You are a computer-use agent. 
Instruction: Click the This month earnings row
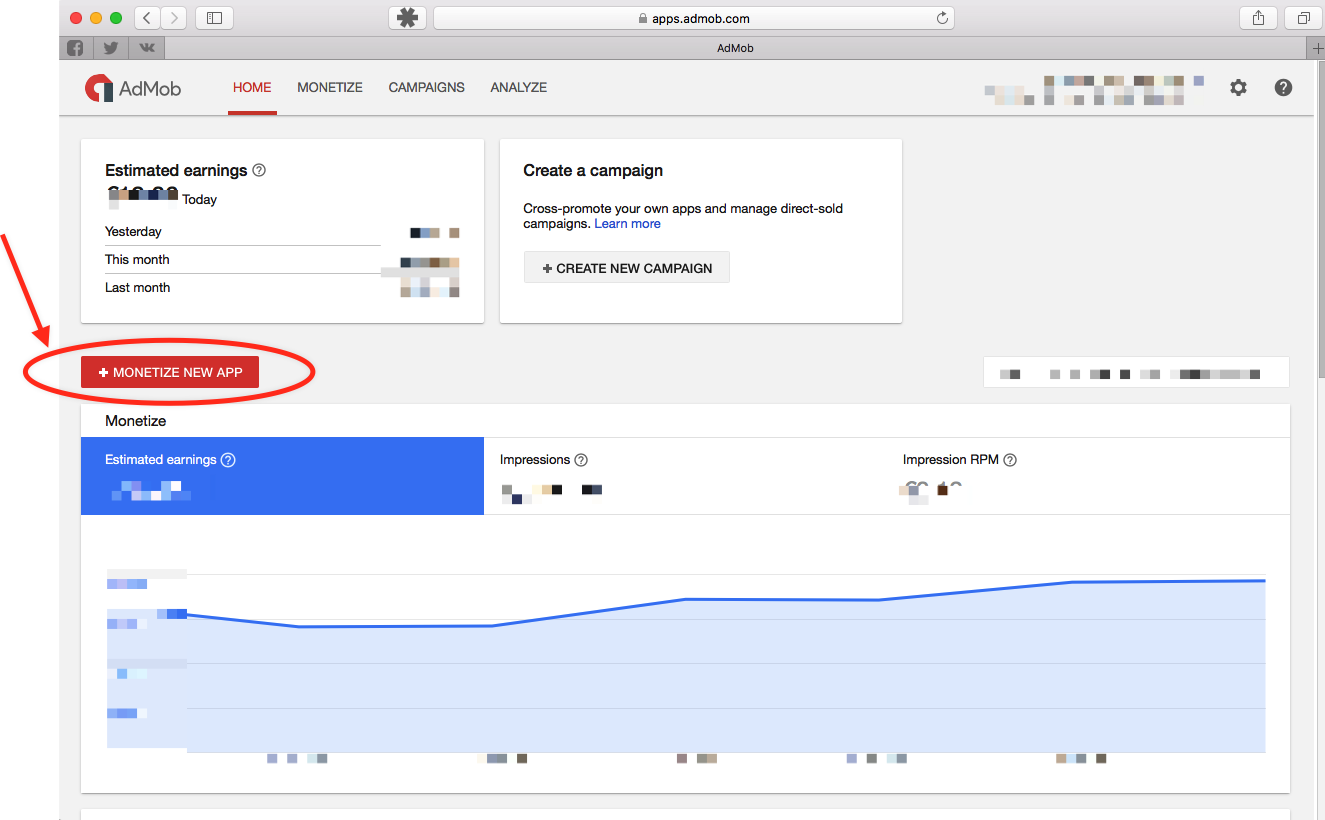tap(282, 260)
